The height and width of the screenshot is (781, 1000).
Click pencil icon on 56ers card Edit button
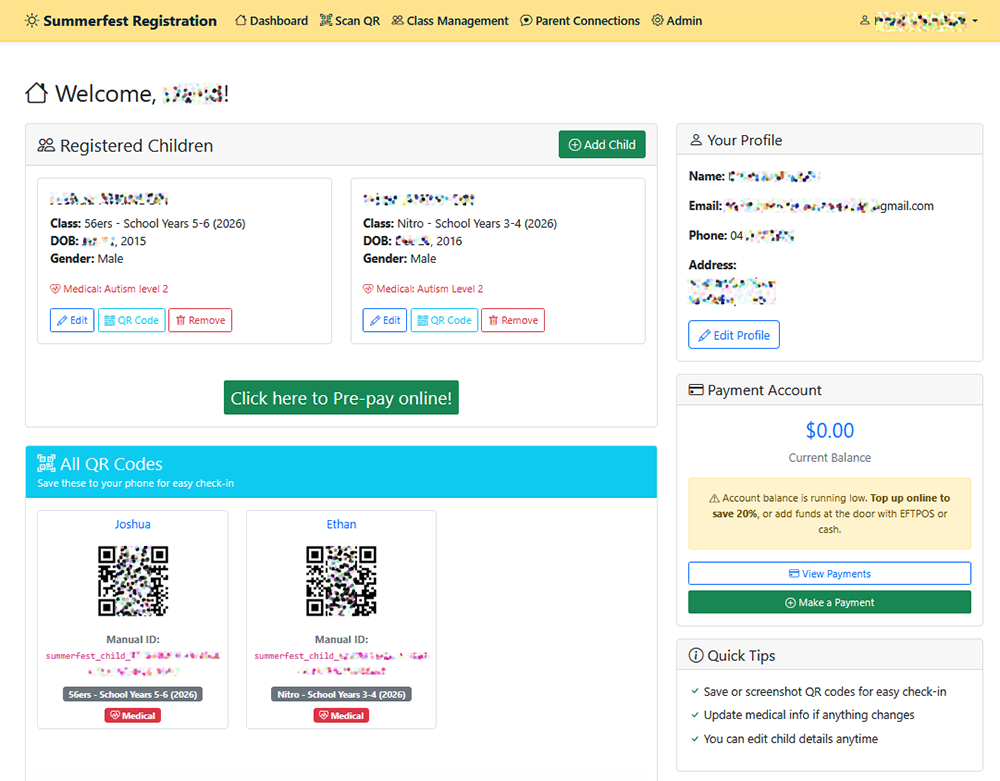pos(62,321)
